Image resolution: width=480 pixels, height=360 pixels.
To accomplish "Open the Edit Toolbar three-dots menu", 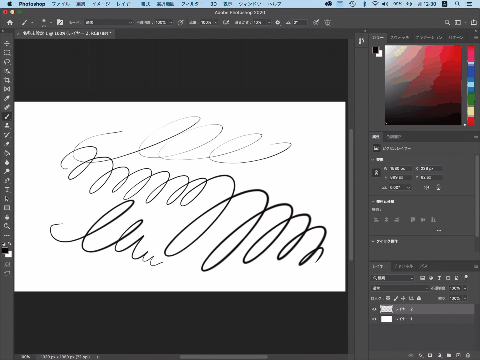I will point(7,235).
